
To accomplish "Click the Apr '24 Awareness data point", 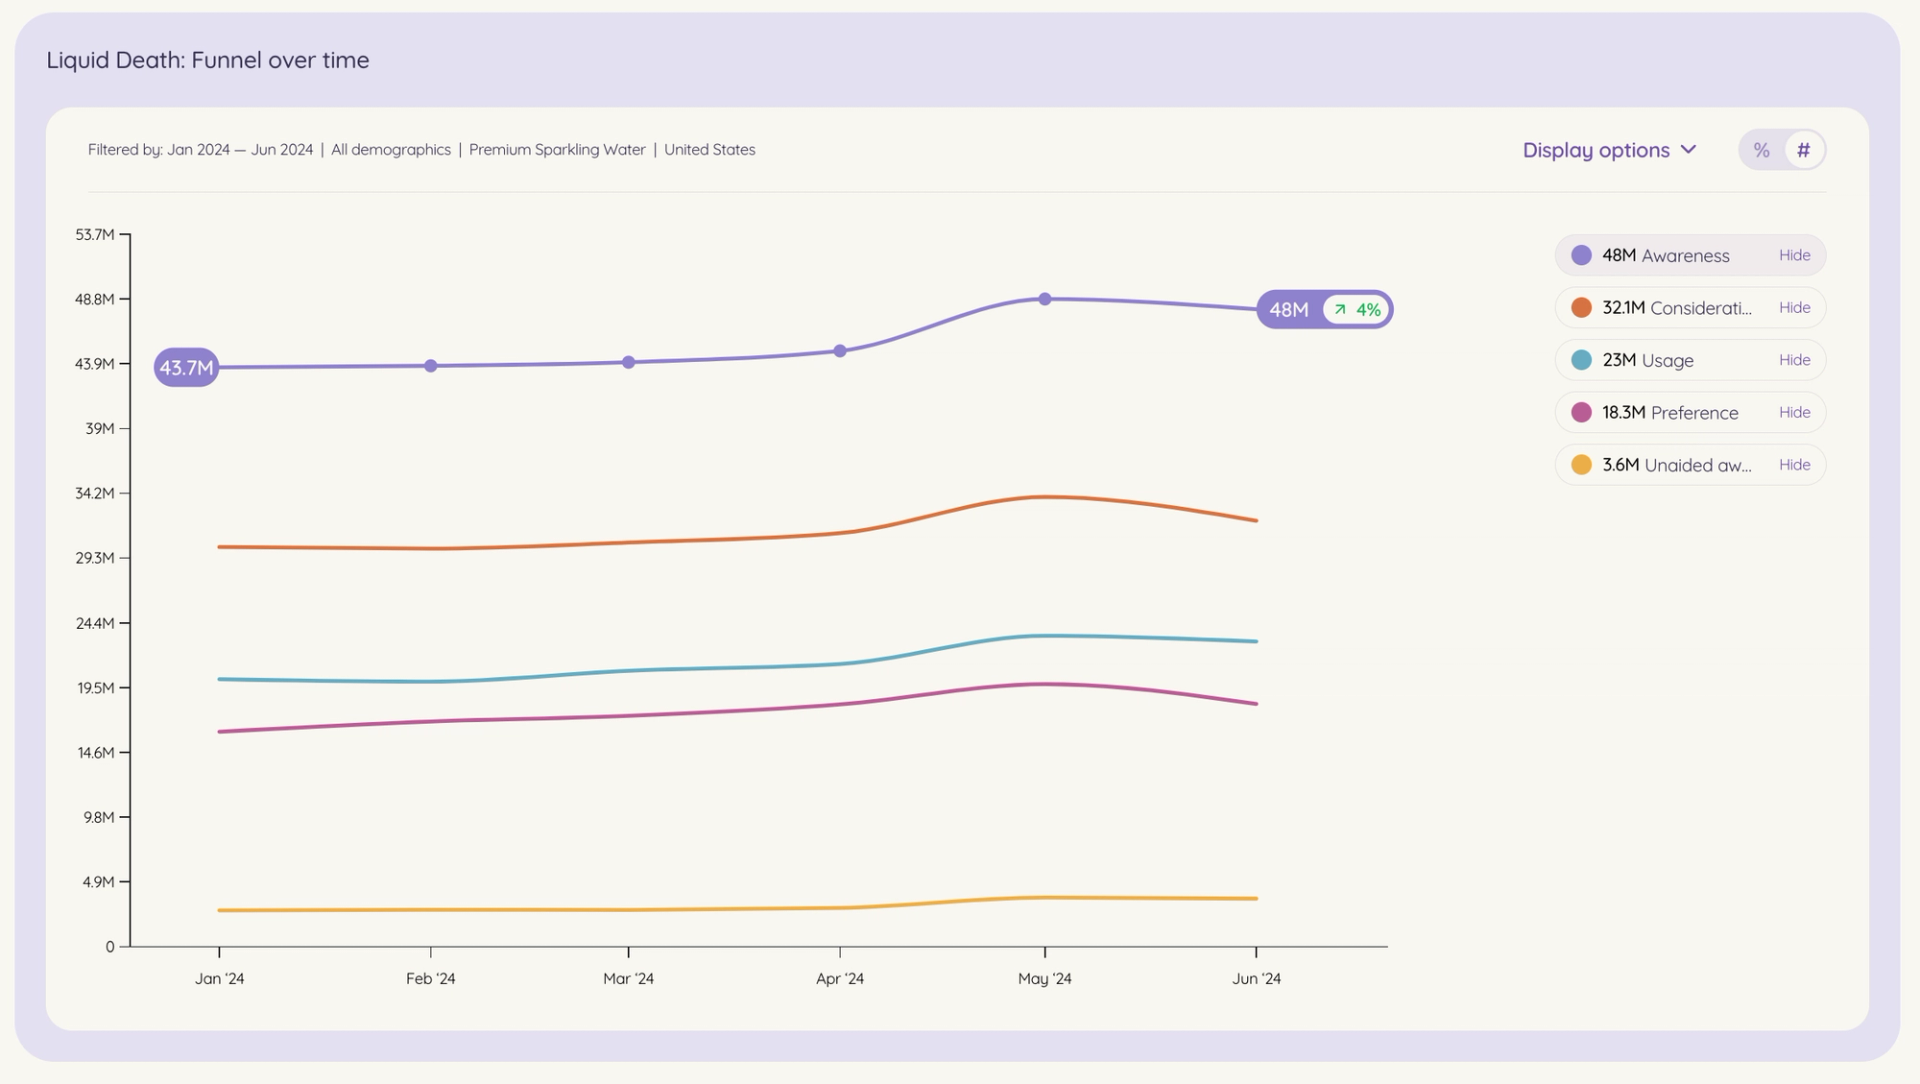I will pos(840,351).
